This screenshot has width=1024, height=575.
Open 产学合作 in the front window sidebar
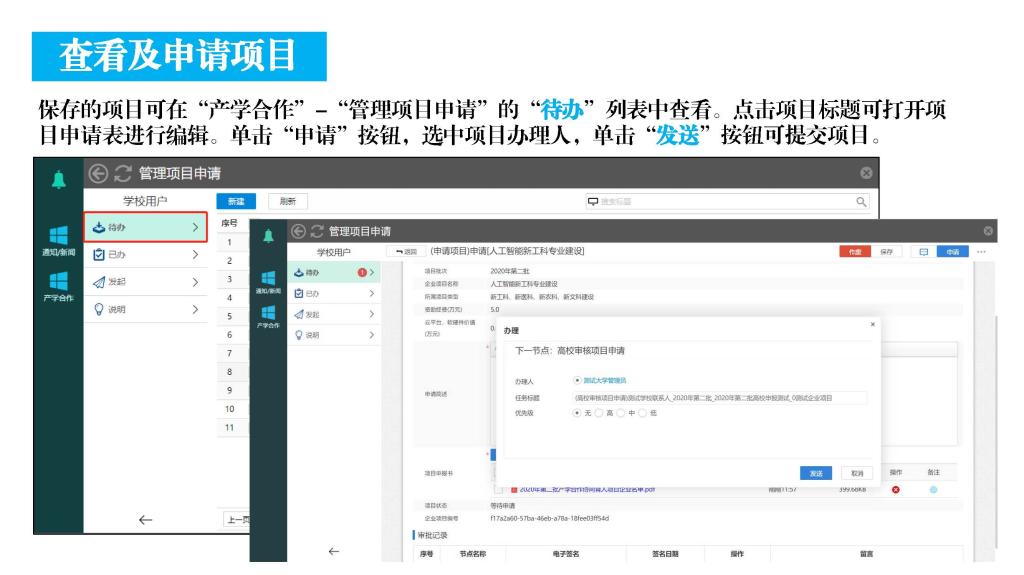pos(267,316)
